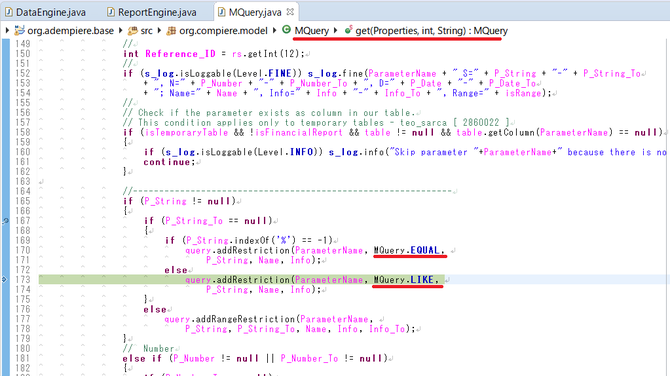
Task: Click the org.compiere.model package icon
Action: [171, 31]
